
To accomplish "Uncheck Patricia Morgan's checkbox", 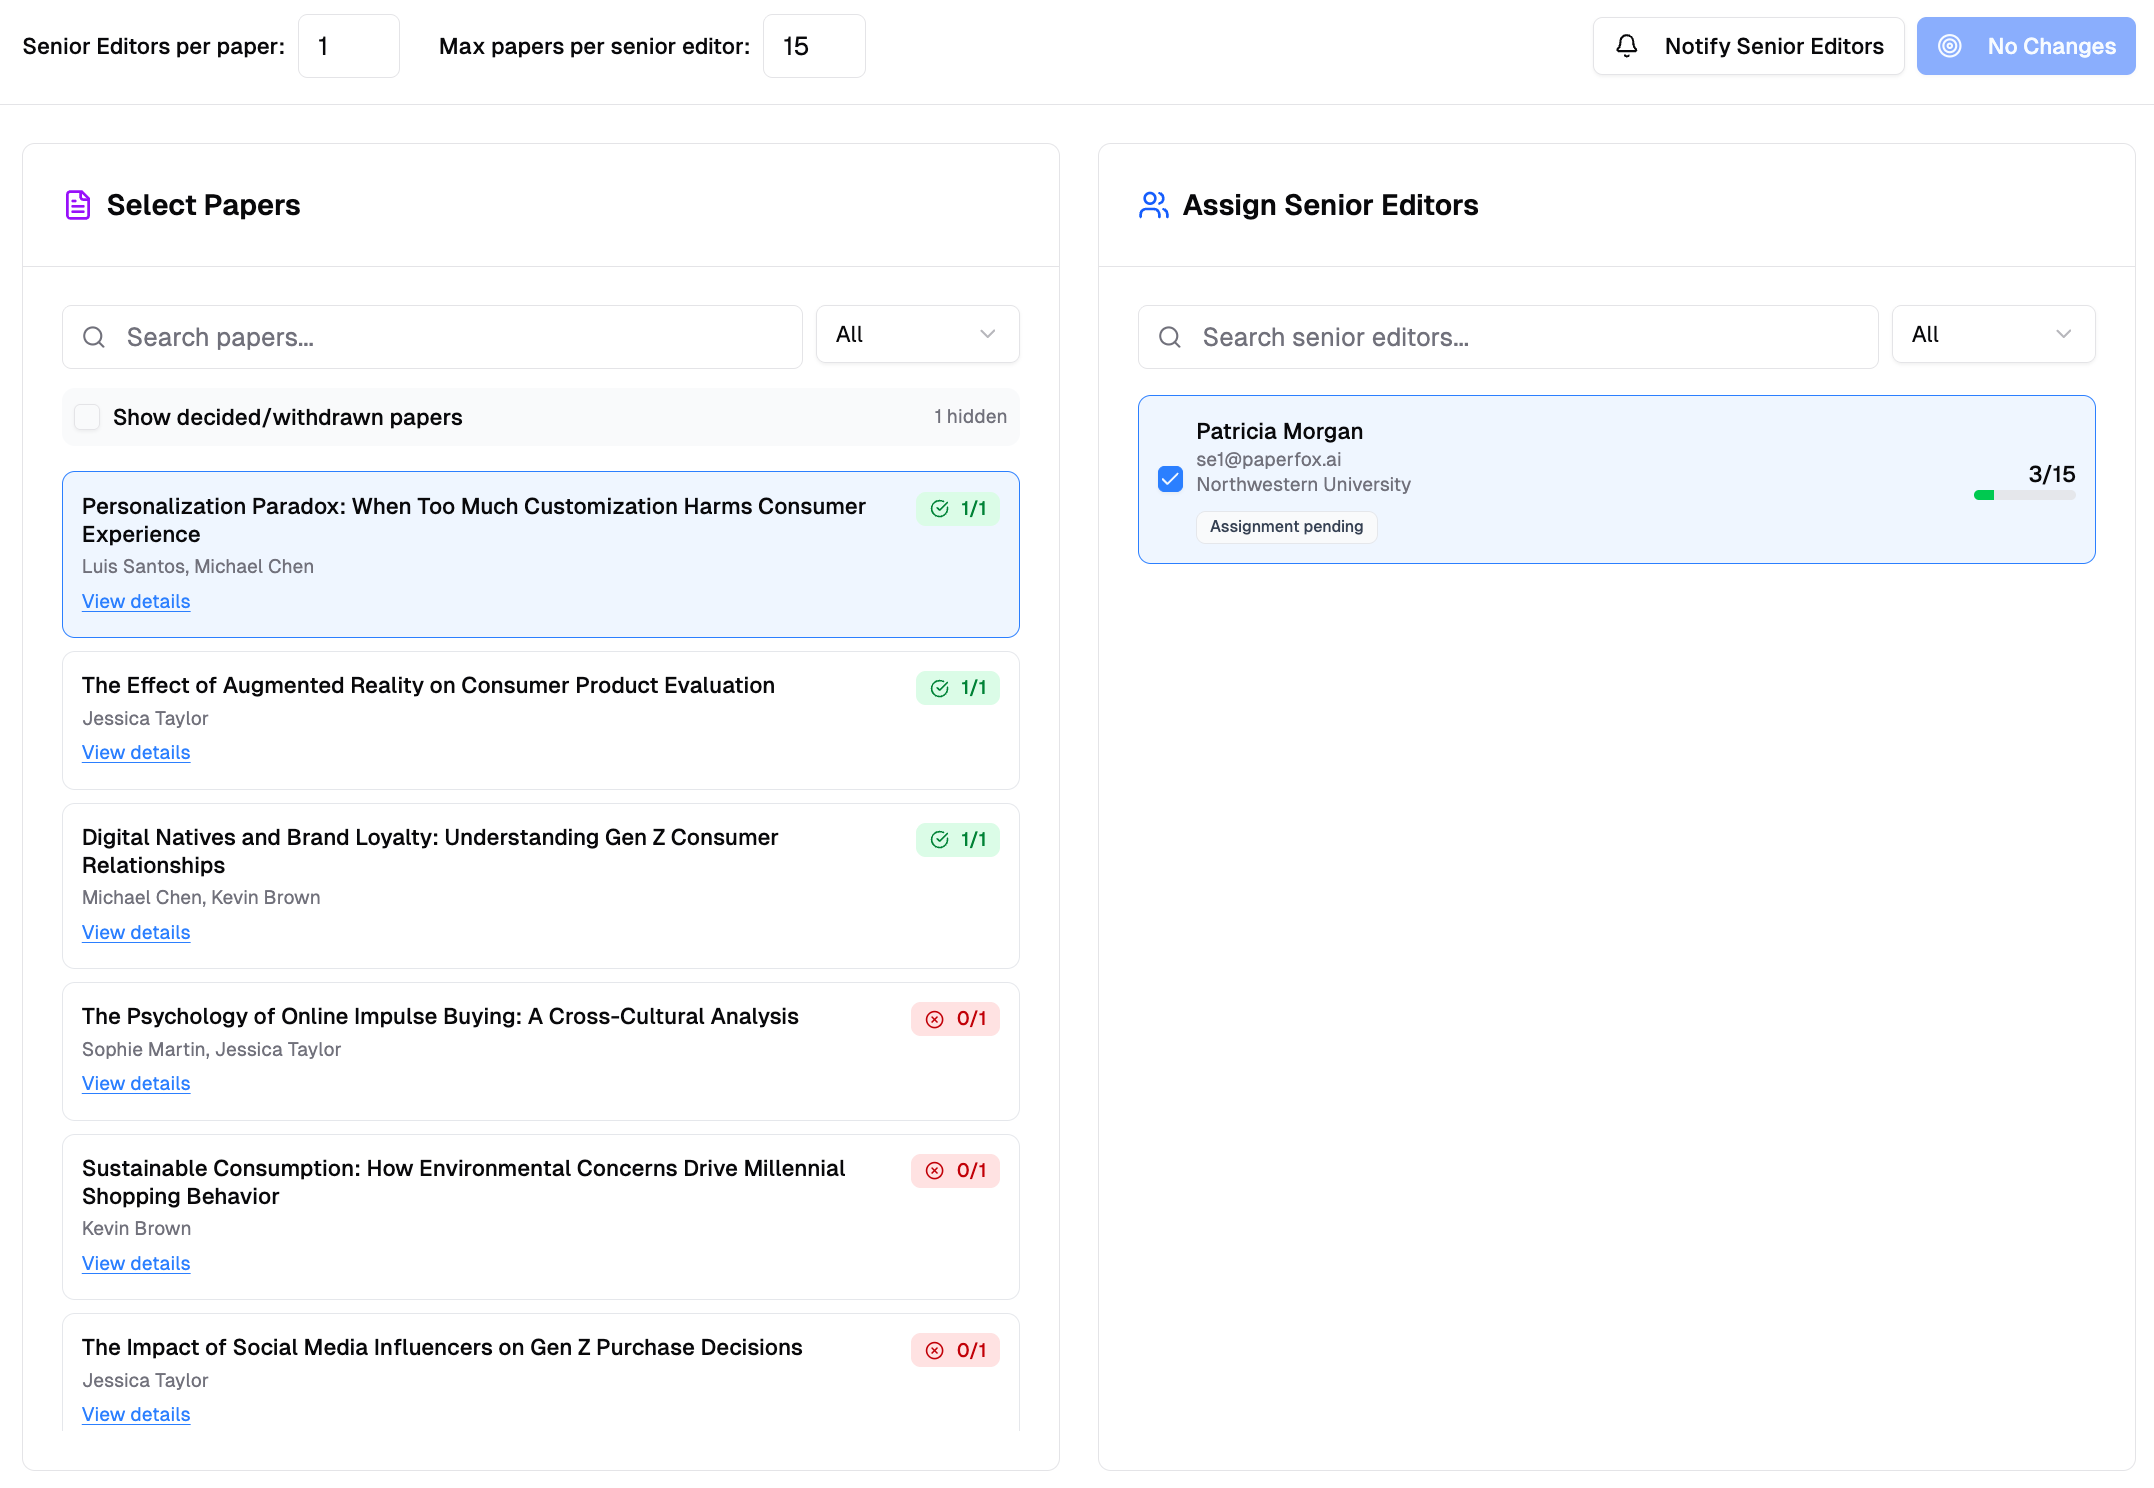I will click(1170, 479).
